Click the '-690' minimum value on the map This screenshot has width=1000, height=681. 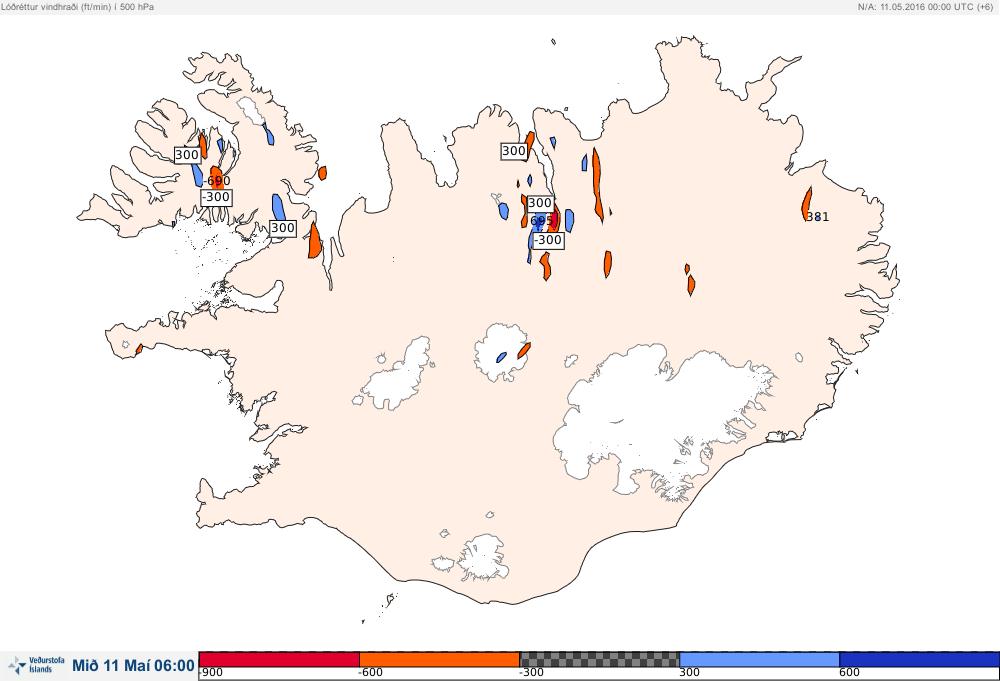point(217,181)
